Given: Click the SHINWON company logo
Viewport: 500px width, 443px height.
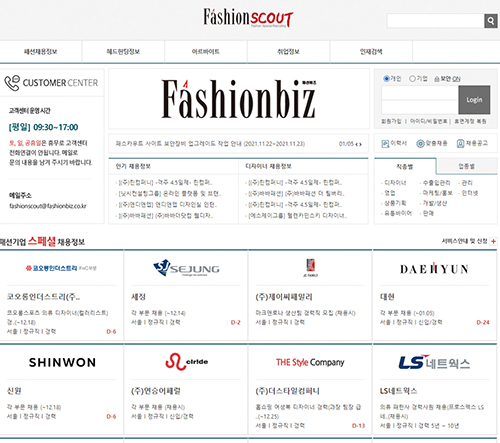Looking at the screenshot, I should [x=62, y=362].
